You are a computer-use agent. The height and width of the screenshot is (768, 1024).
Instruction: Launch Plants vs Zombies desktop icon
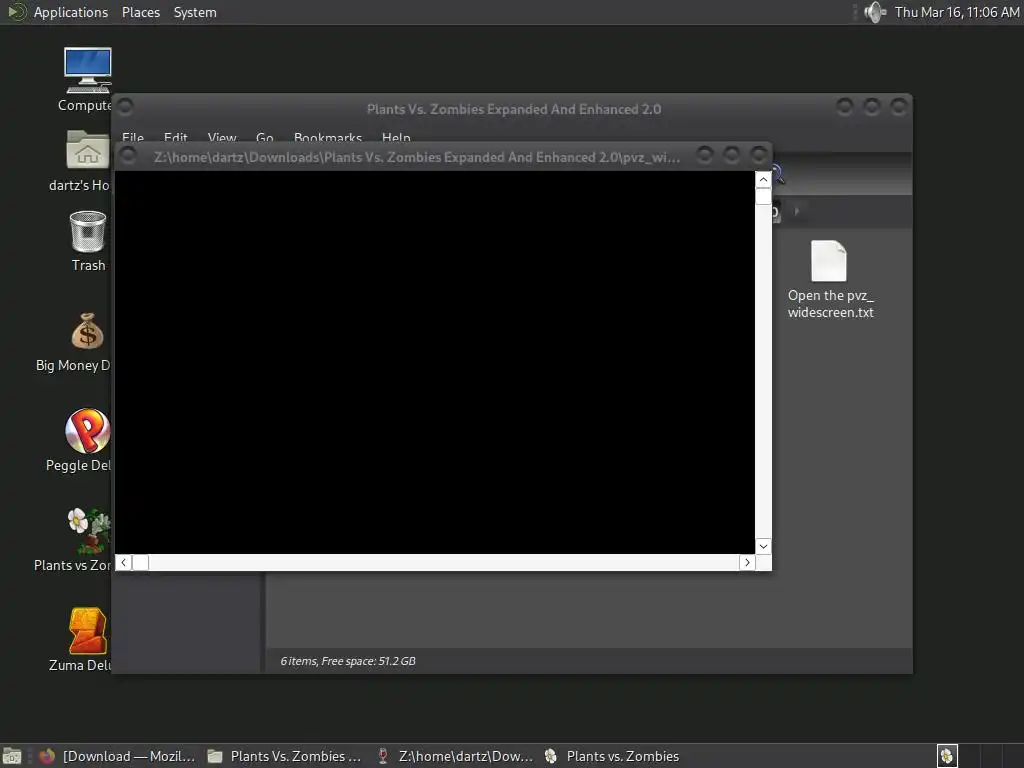click(89, 530)
